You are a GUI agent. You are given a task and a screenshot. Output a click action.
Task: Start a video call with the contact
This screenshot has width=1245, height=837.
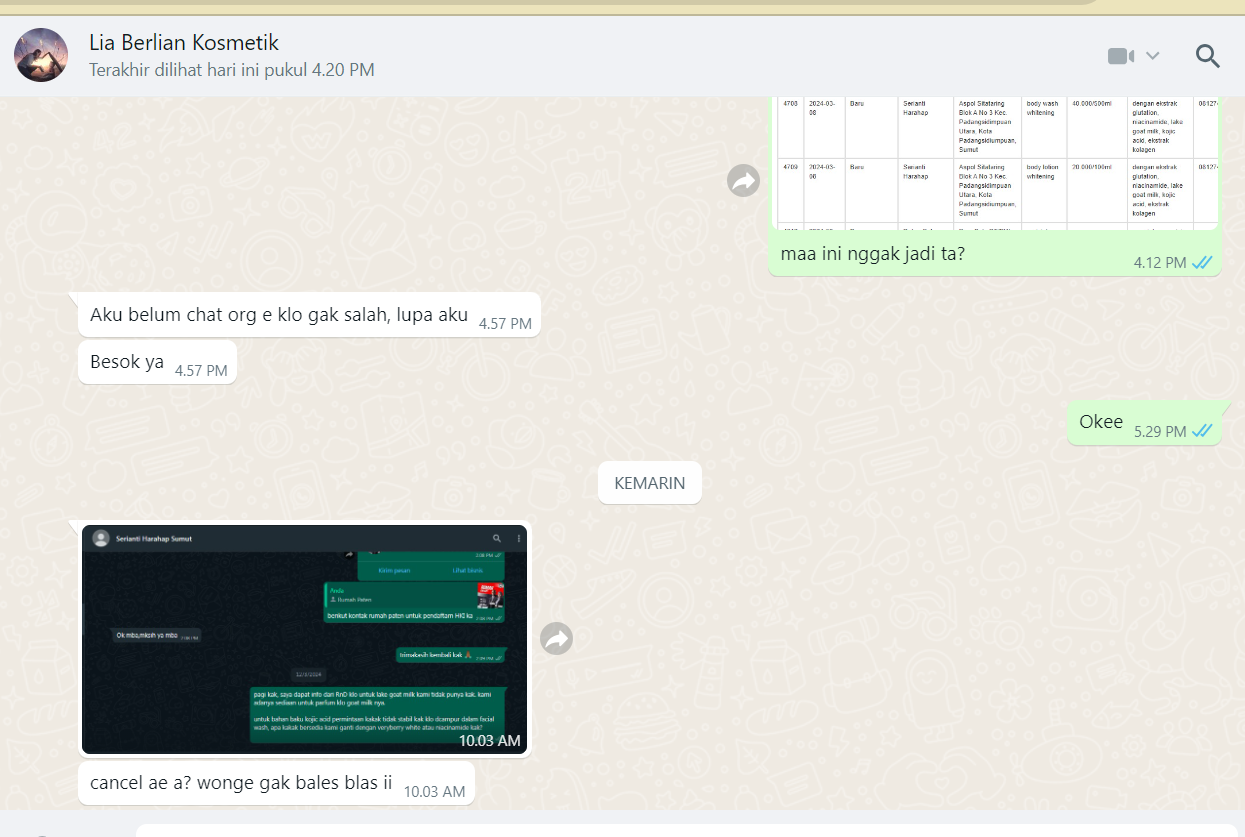(1121, 56)
